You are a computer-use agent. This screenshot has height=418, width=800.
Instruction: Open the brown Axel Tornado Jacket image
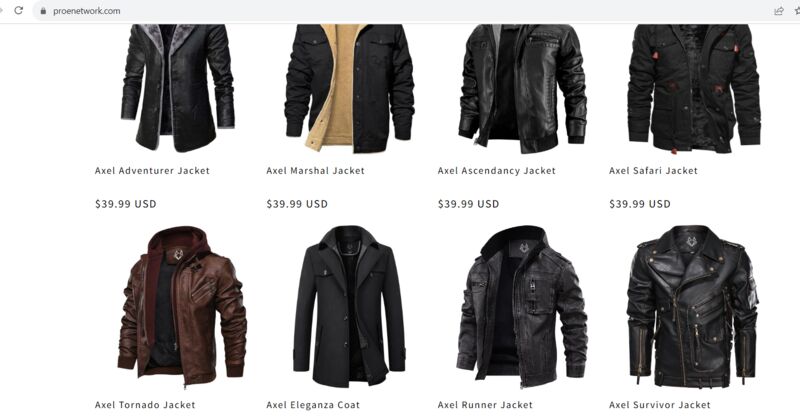pyautogui.click(x=182, y=306)
